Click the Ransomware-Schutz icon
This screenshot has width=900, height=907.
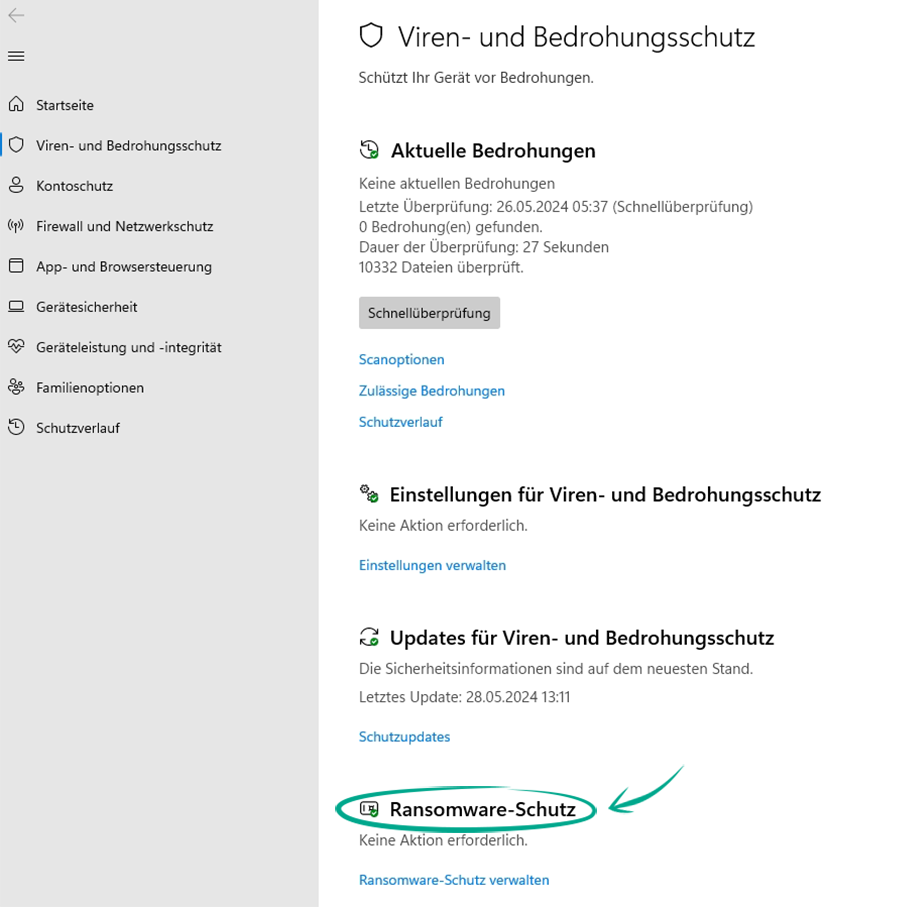(x=369, y=809)
